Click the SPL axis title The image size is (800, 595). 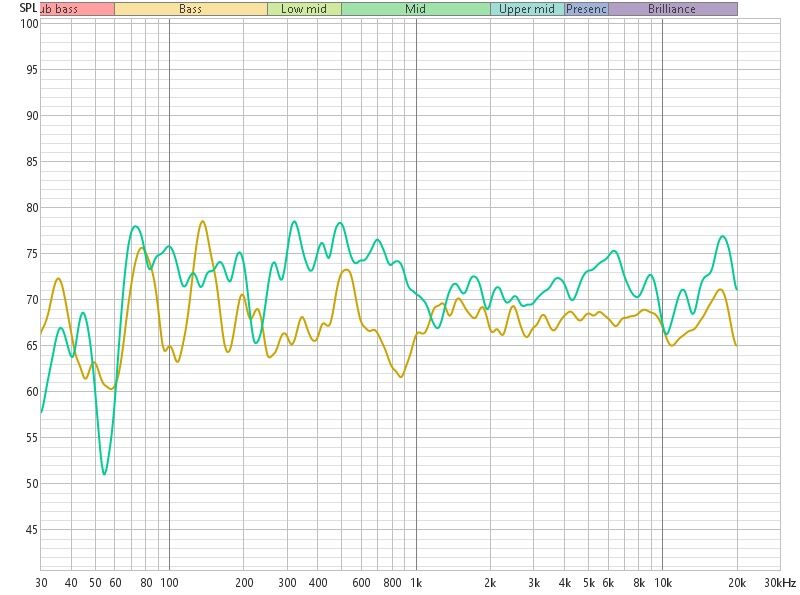[28, 9]
